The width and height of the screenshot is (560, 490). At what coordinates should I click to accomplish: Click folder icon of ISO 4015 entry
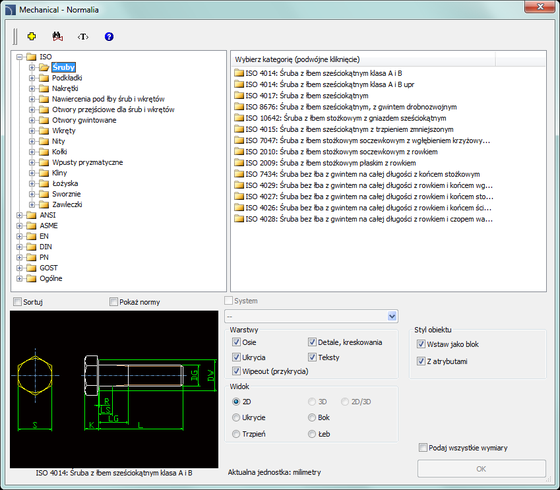coord(239,129)
